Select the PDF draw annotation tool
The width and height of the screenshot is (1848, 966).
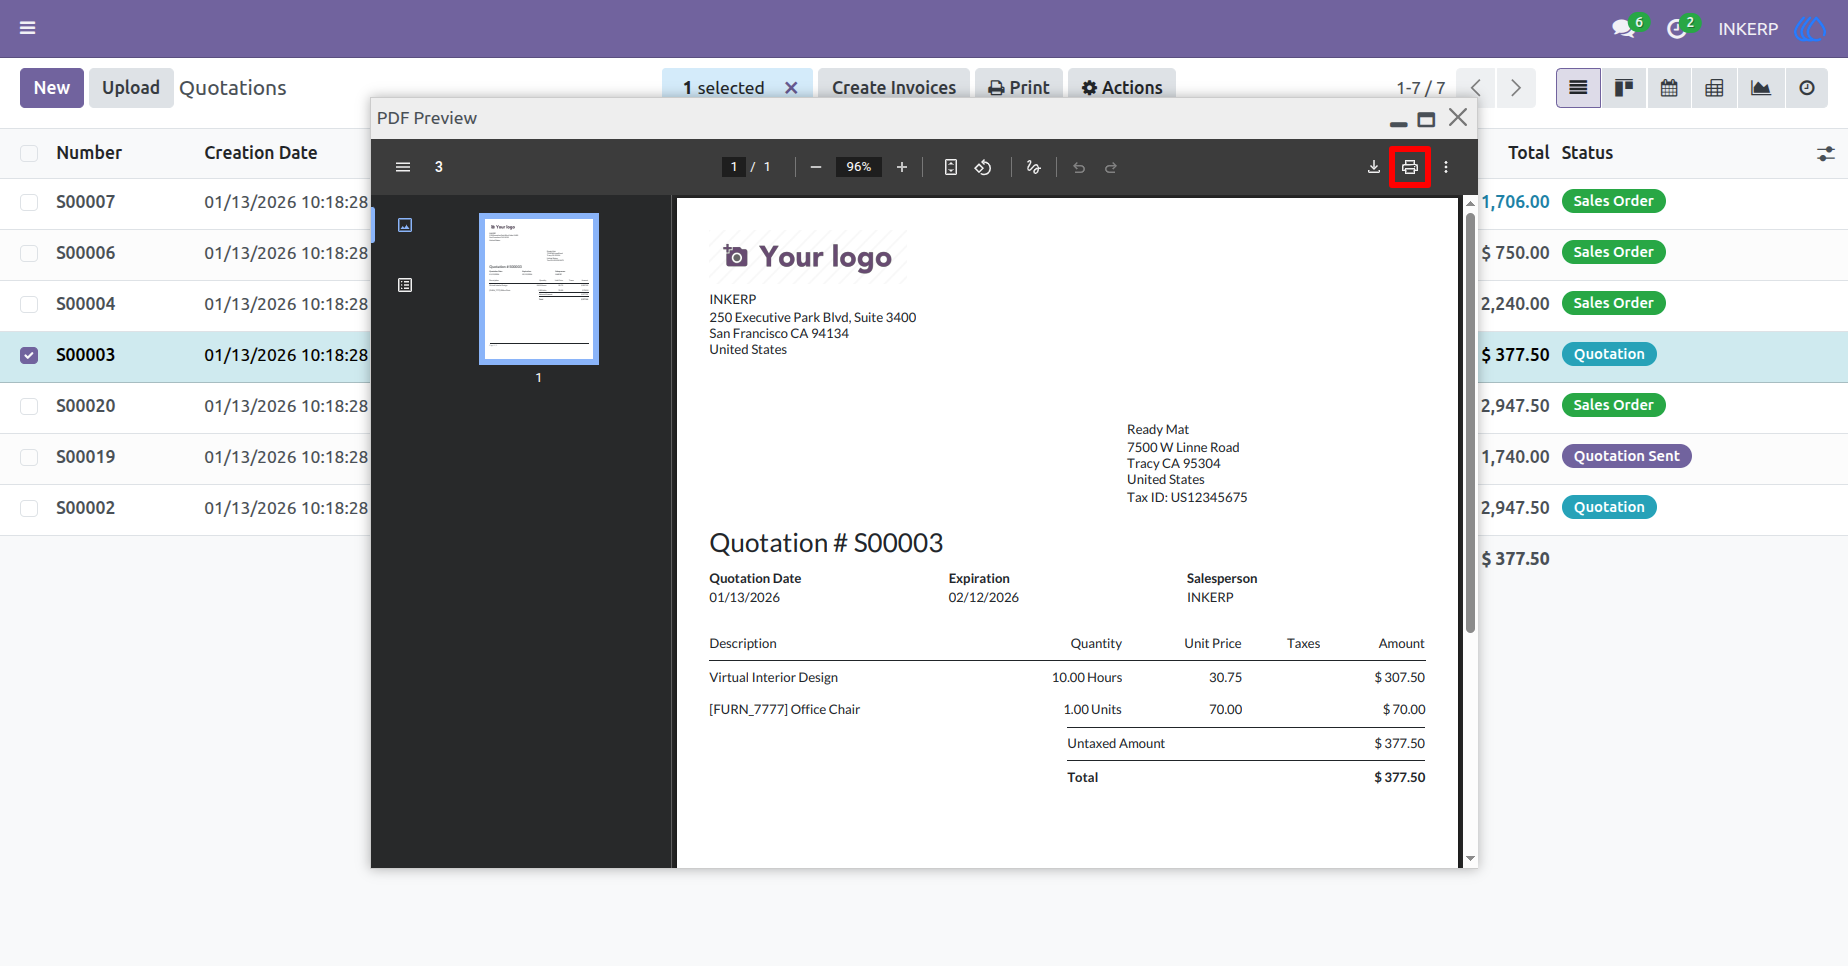[1034, 167]
